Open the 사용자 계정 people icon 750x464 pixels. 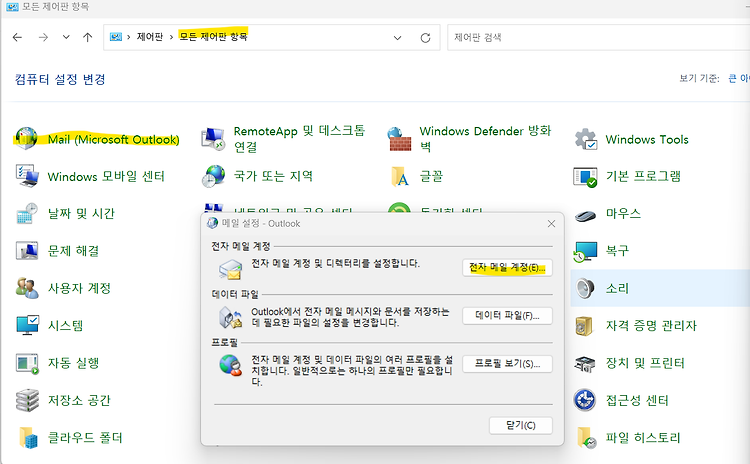27,288
